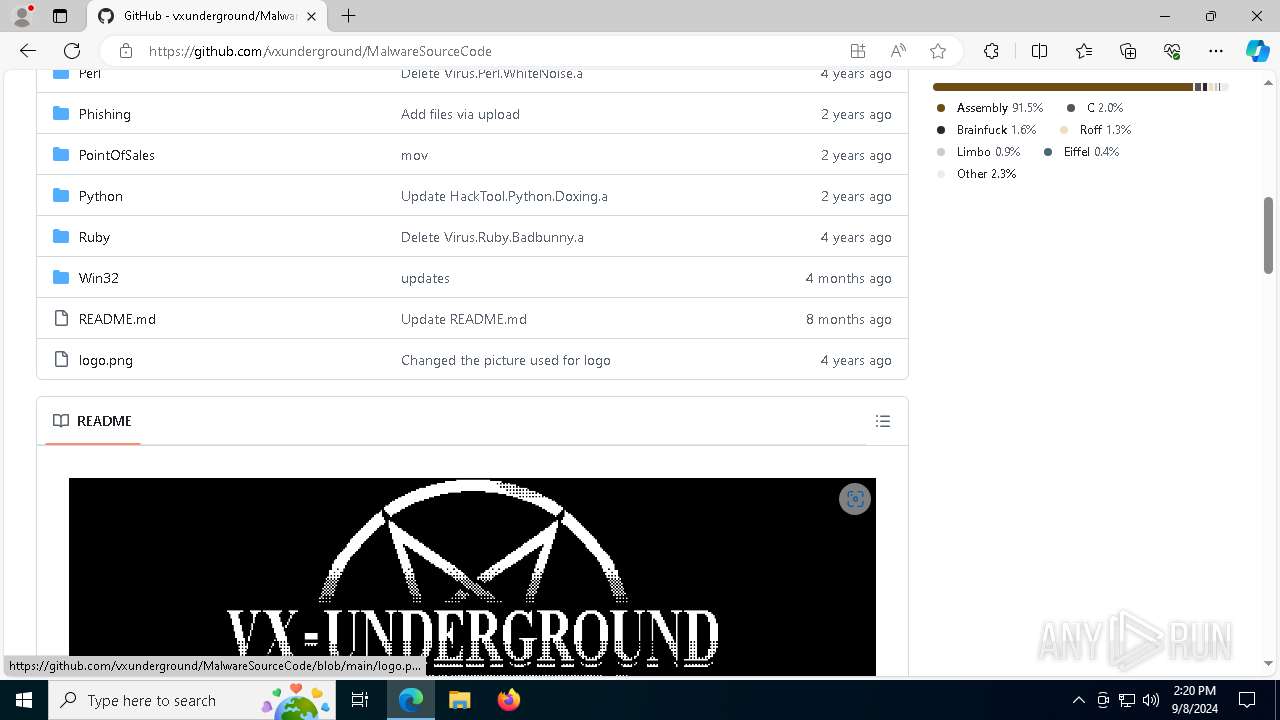Click the PointOfSales folder icon

[x=61, y=155]
